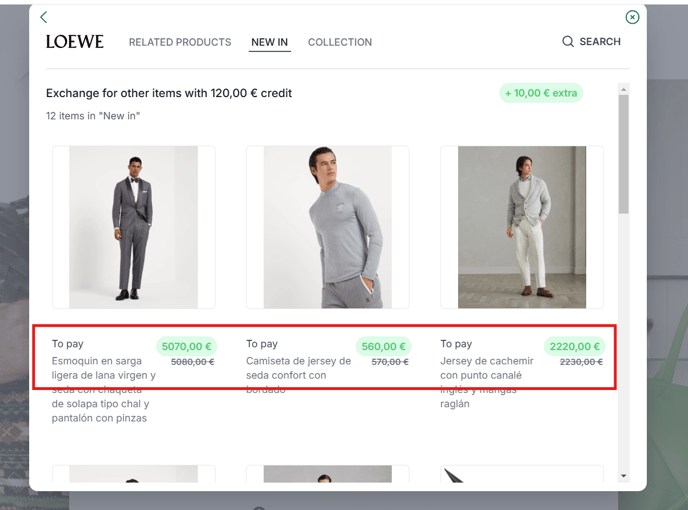This screenshot has height=510, width=688.
Task: Click the 5070,00 € price badge
Action: [x=186, y=346]
